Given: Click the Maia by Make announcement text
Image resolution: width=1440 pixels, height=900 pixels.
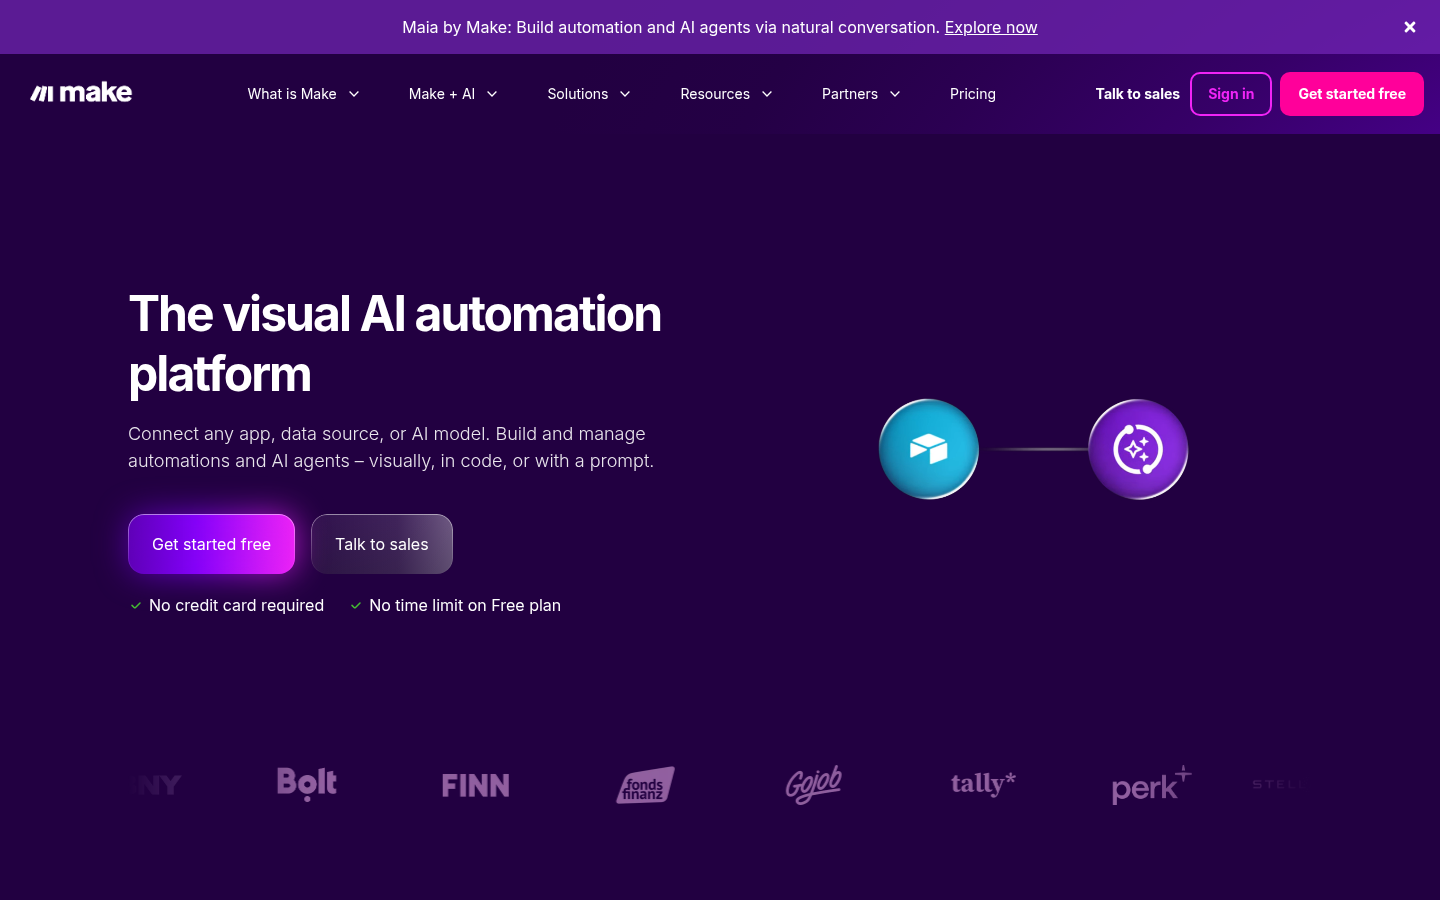Looking at the screenshot, I should click(x=671, y=27).
